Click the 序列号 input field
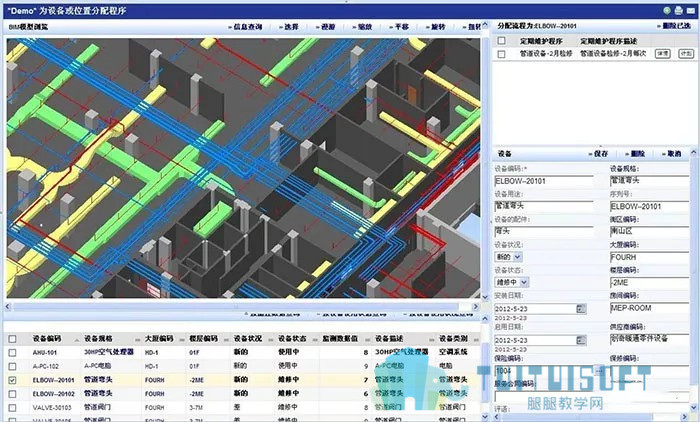 (x=650, y=206)
